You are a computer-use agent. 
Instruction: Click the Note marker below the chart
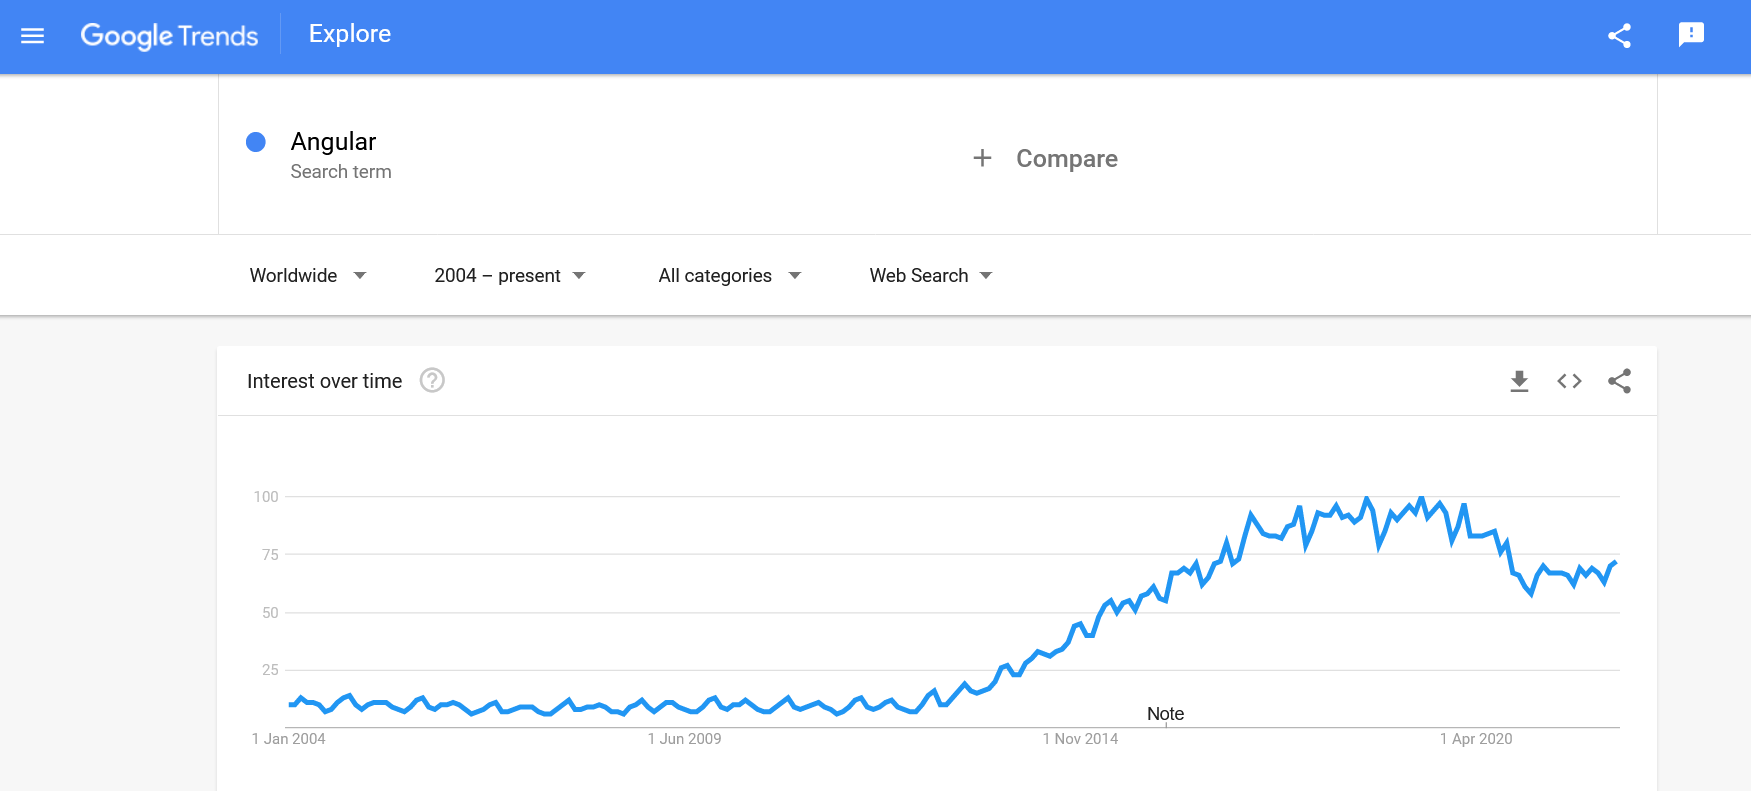[1165, 713]
